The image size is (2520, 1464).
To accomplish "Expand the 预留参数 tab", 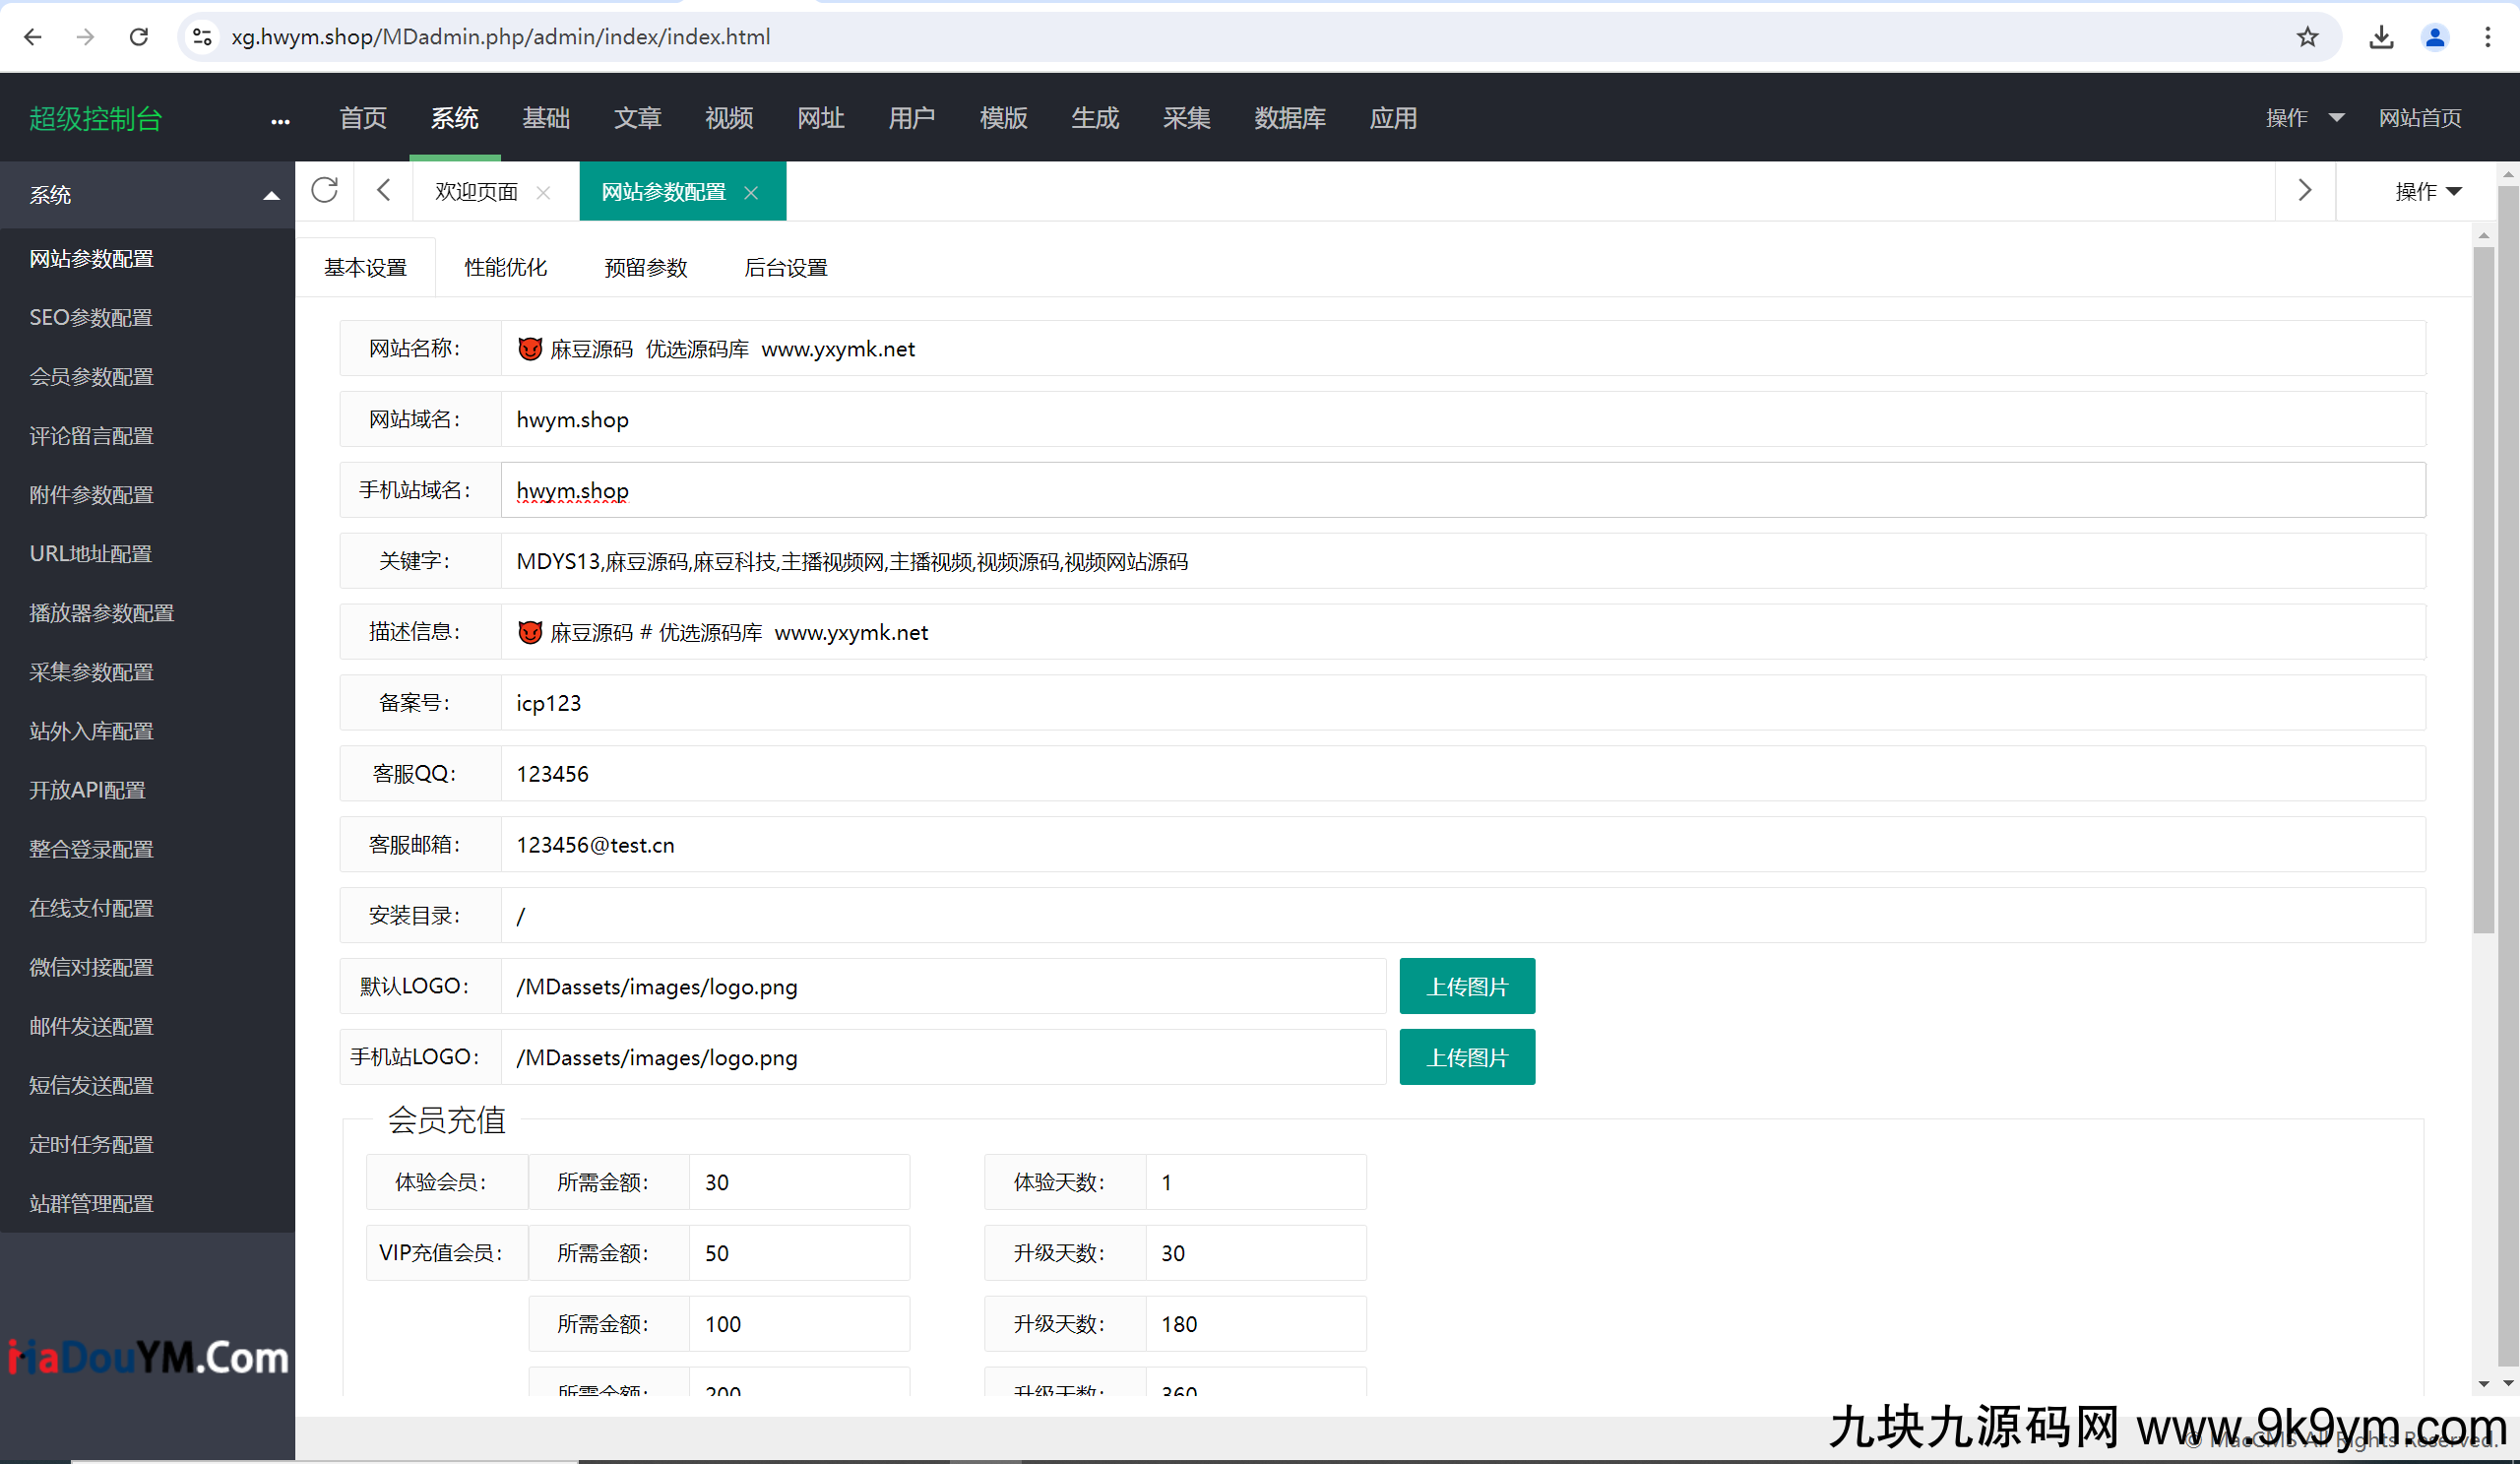I will [645, 269].
